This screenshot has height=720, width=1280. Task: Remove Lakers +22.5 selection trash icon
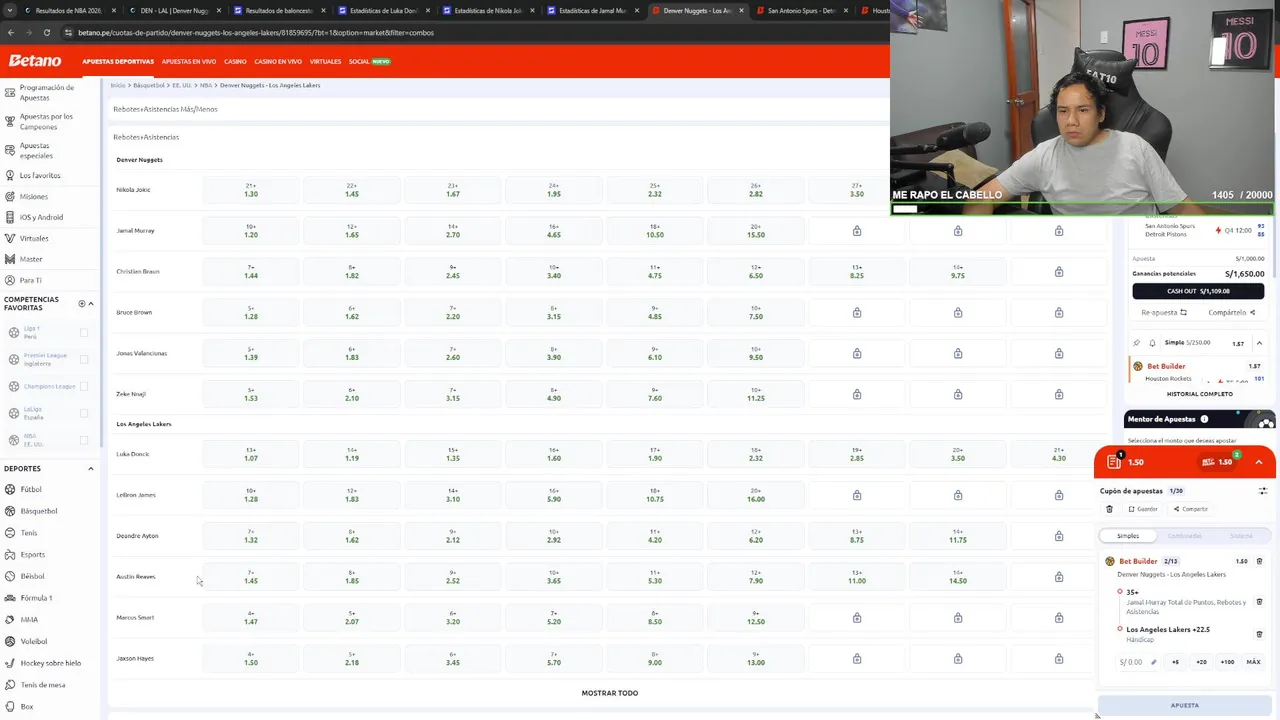[1259, 634]
